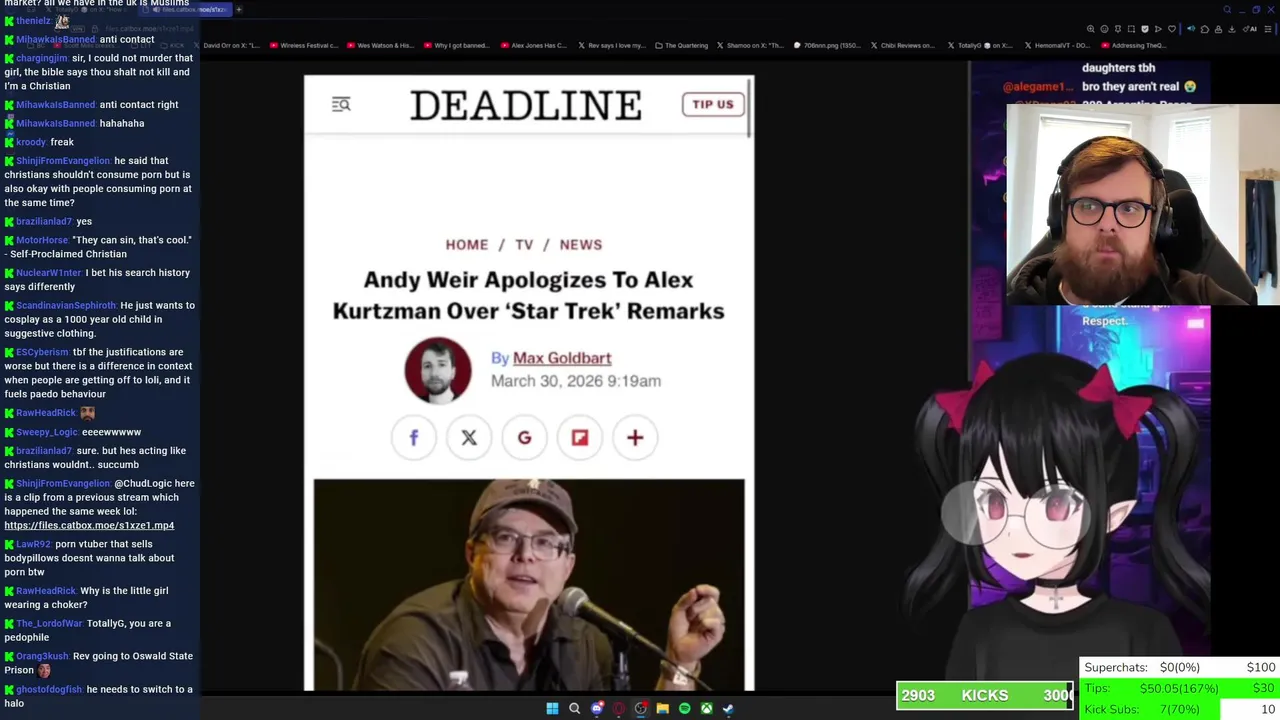Open more sharing options plus icon
The width and height of the screenshot is (1280, 720).
tap(635, 437)
